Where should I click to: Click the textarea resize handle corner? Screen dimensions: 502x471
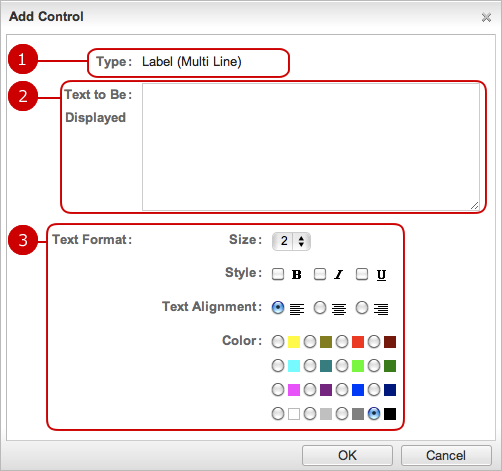pyautogui.click(x=475, y=206)
